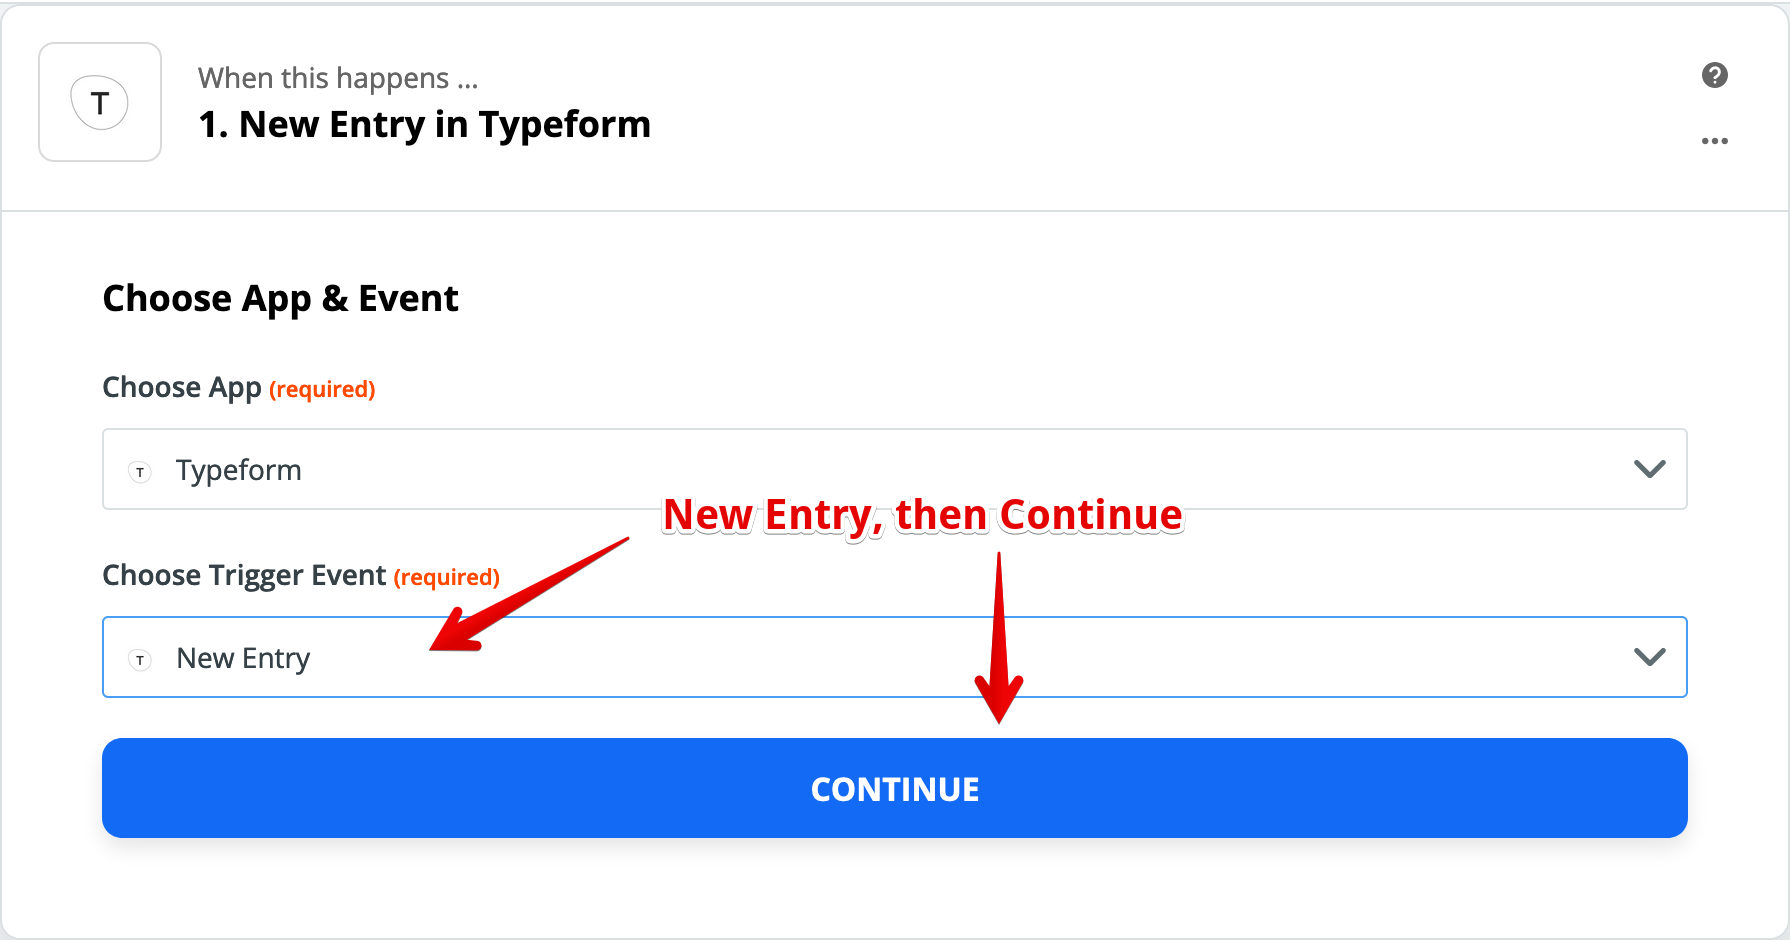Click the Choose App & Event heading
Viewport: 1790px width, 940px height.
280,299
